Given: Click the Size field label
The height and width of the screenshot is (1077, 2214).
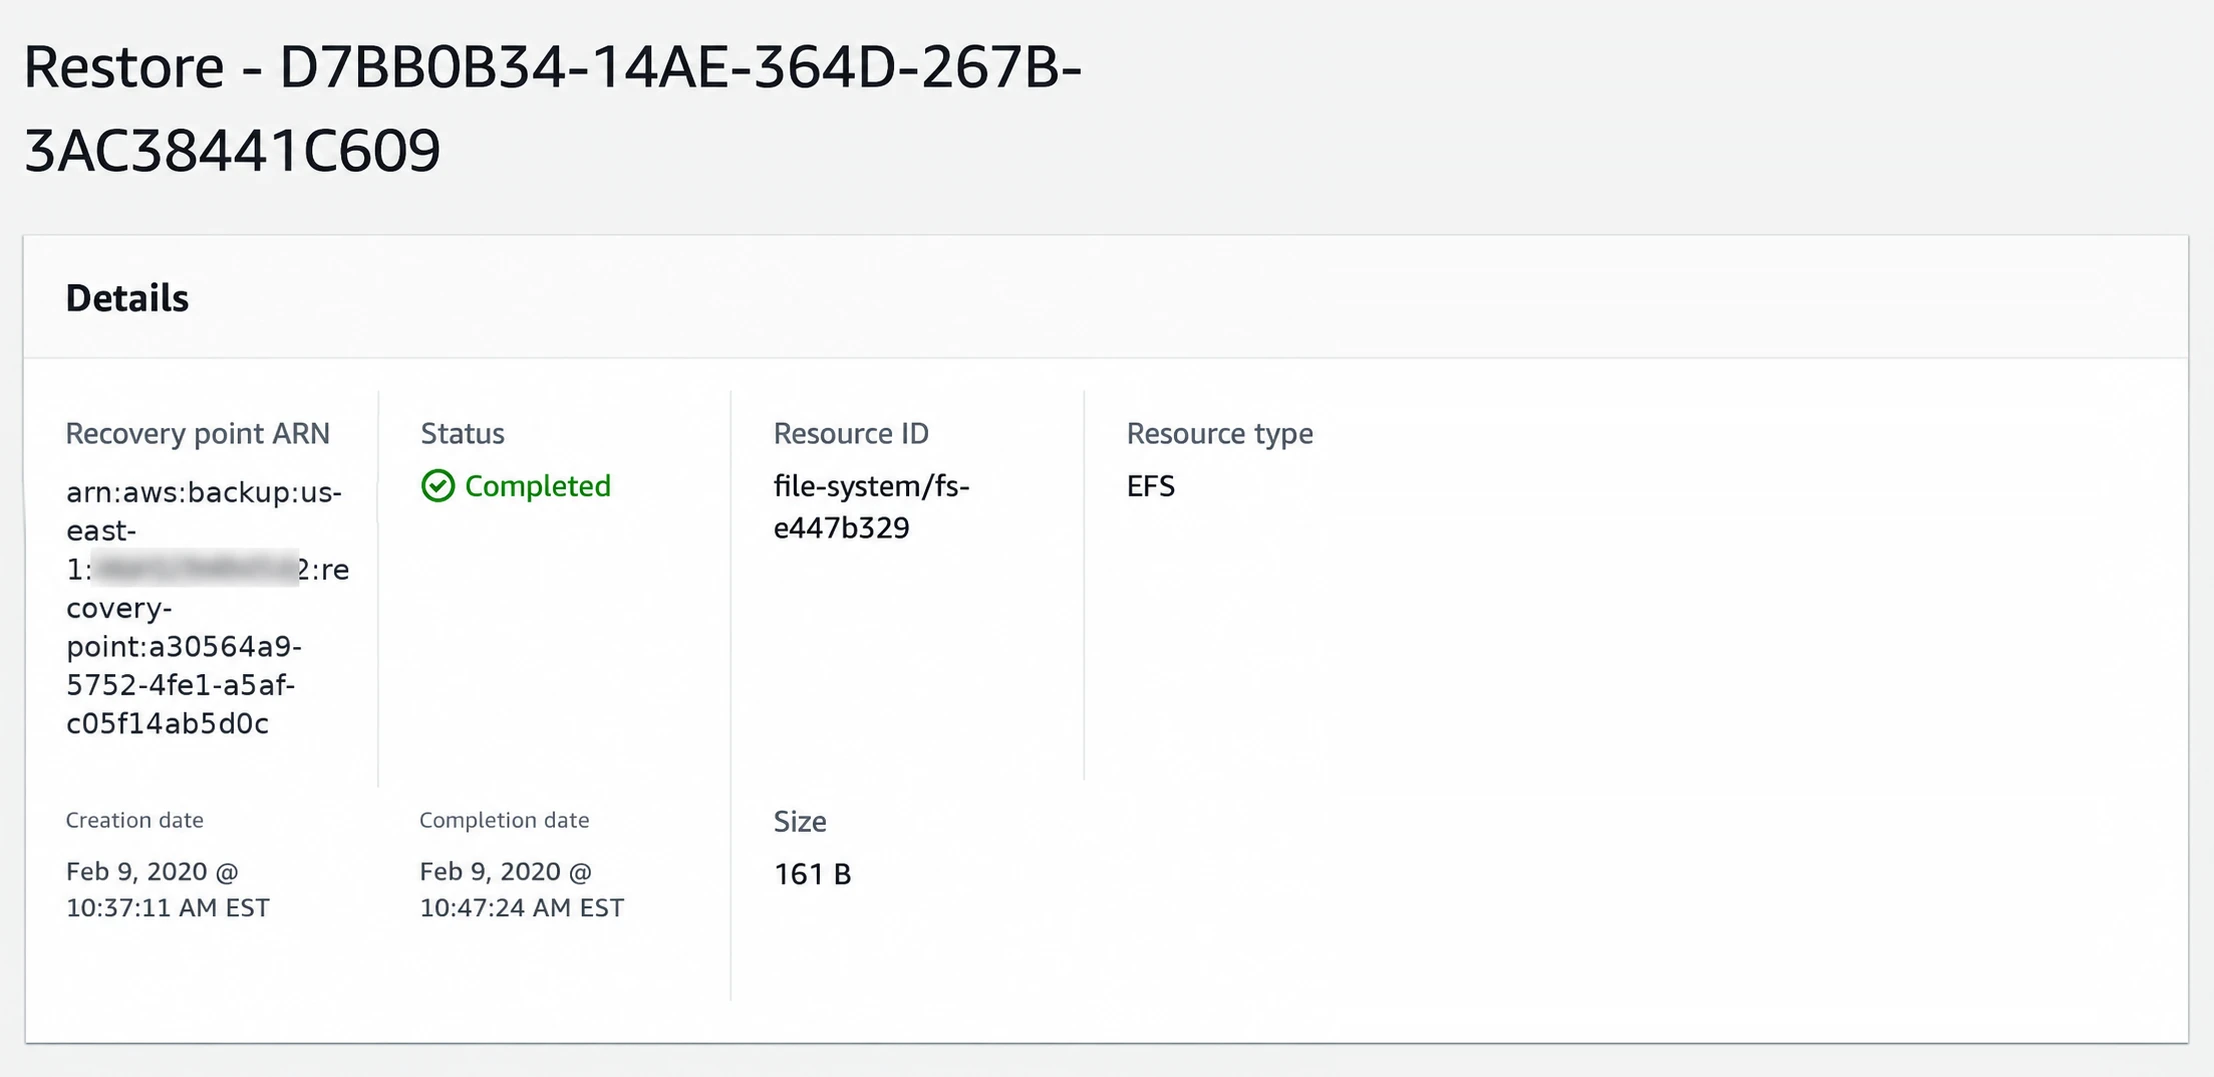Looking at the screenshot, I should (800, 821).
